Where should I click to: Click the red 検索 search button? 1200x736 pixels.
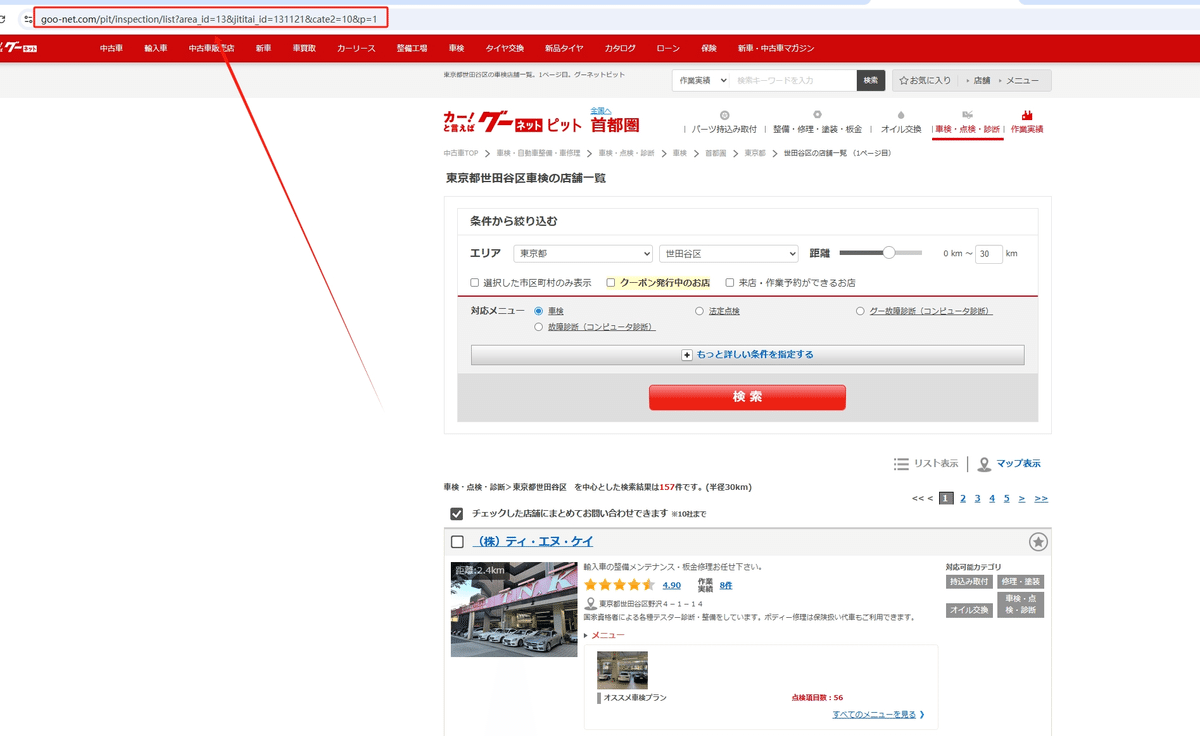(747, 397)
